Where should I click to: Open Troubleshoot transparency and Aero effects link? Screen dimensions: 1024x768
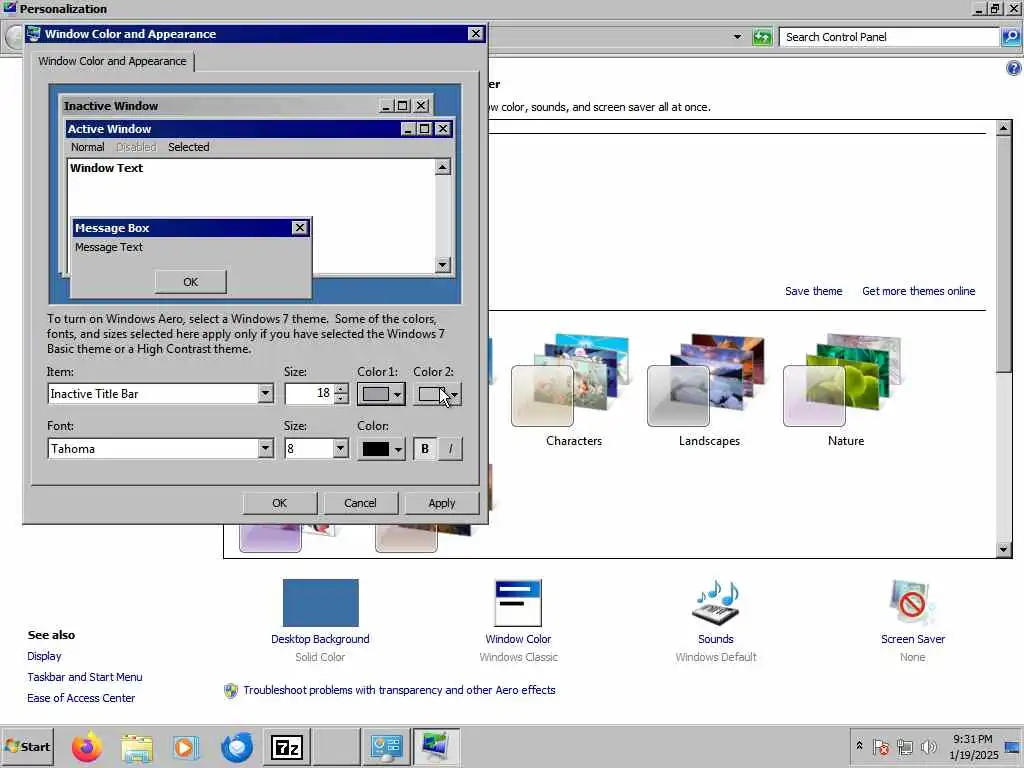point(399,690)
